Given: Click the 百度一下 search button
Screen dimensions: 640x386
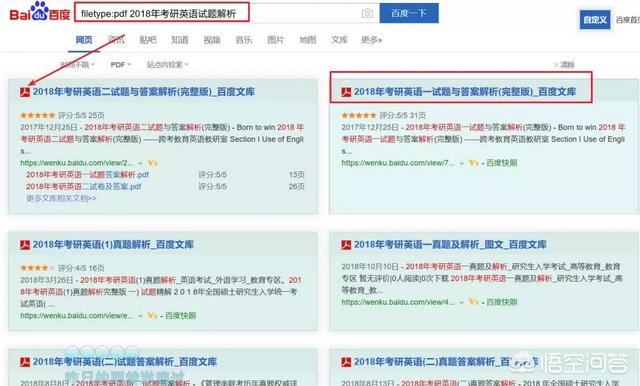Looking at the screenshot, I should [409, 13].
